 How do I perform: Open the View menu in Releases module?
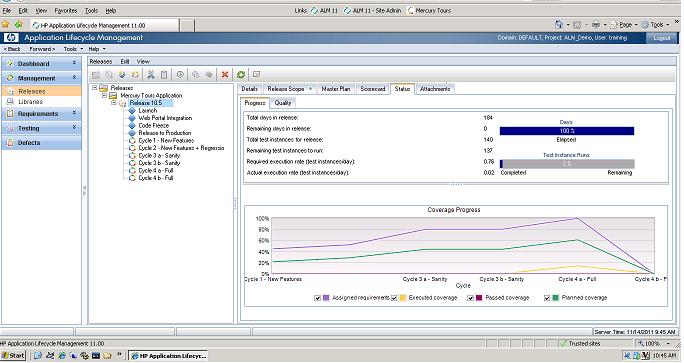pos(143,62)
